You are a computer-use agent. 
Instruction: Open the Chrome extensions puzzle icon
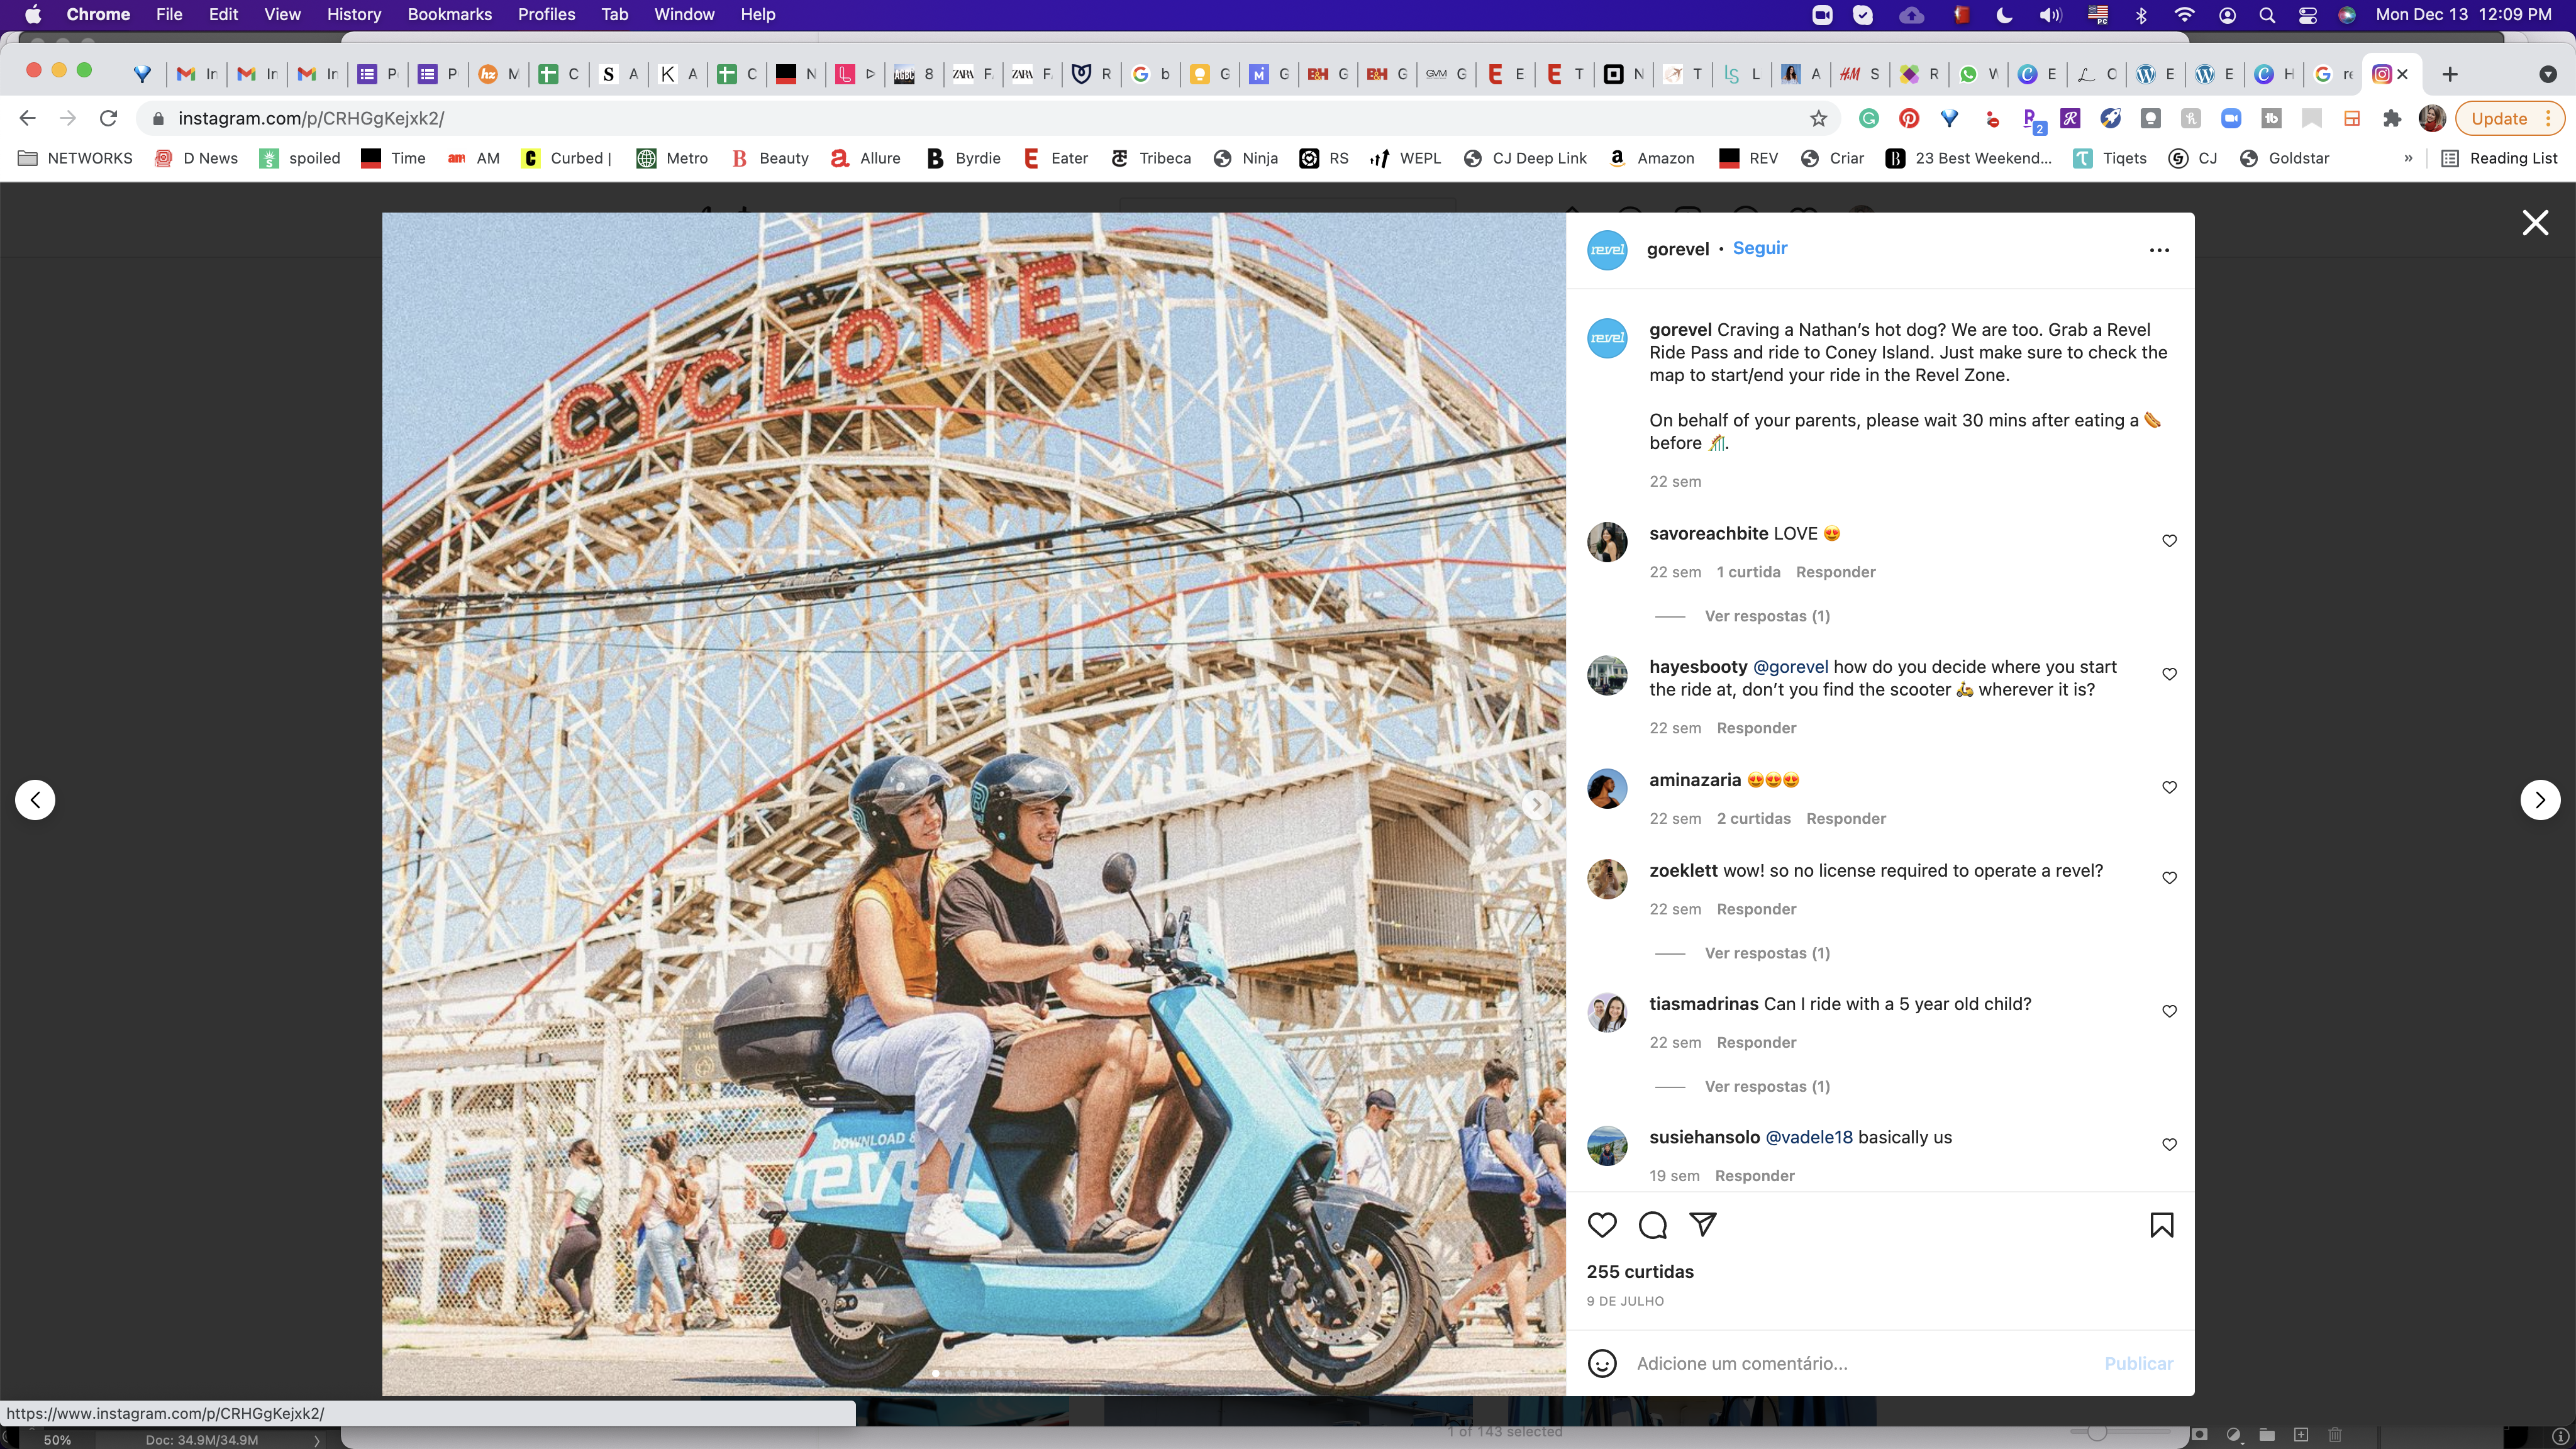[x=2392, y=118]
